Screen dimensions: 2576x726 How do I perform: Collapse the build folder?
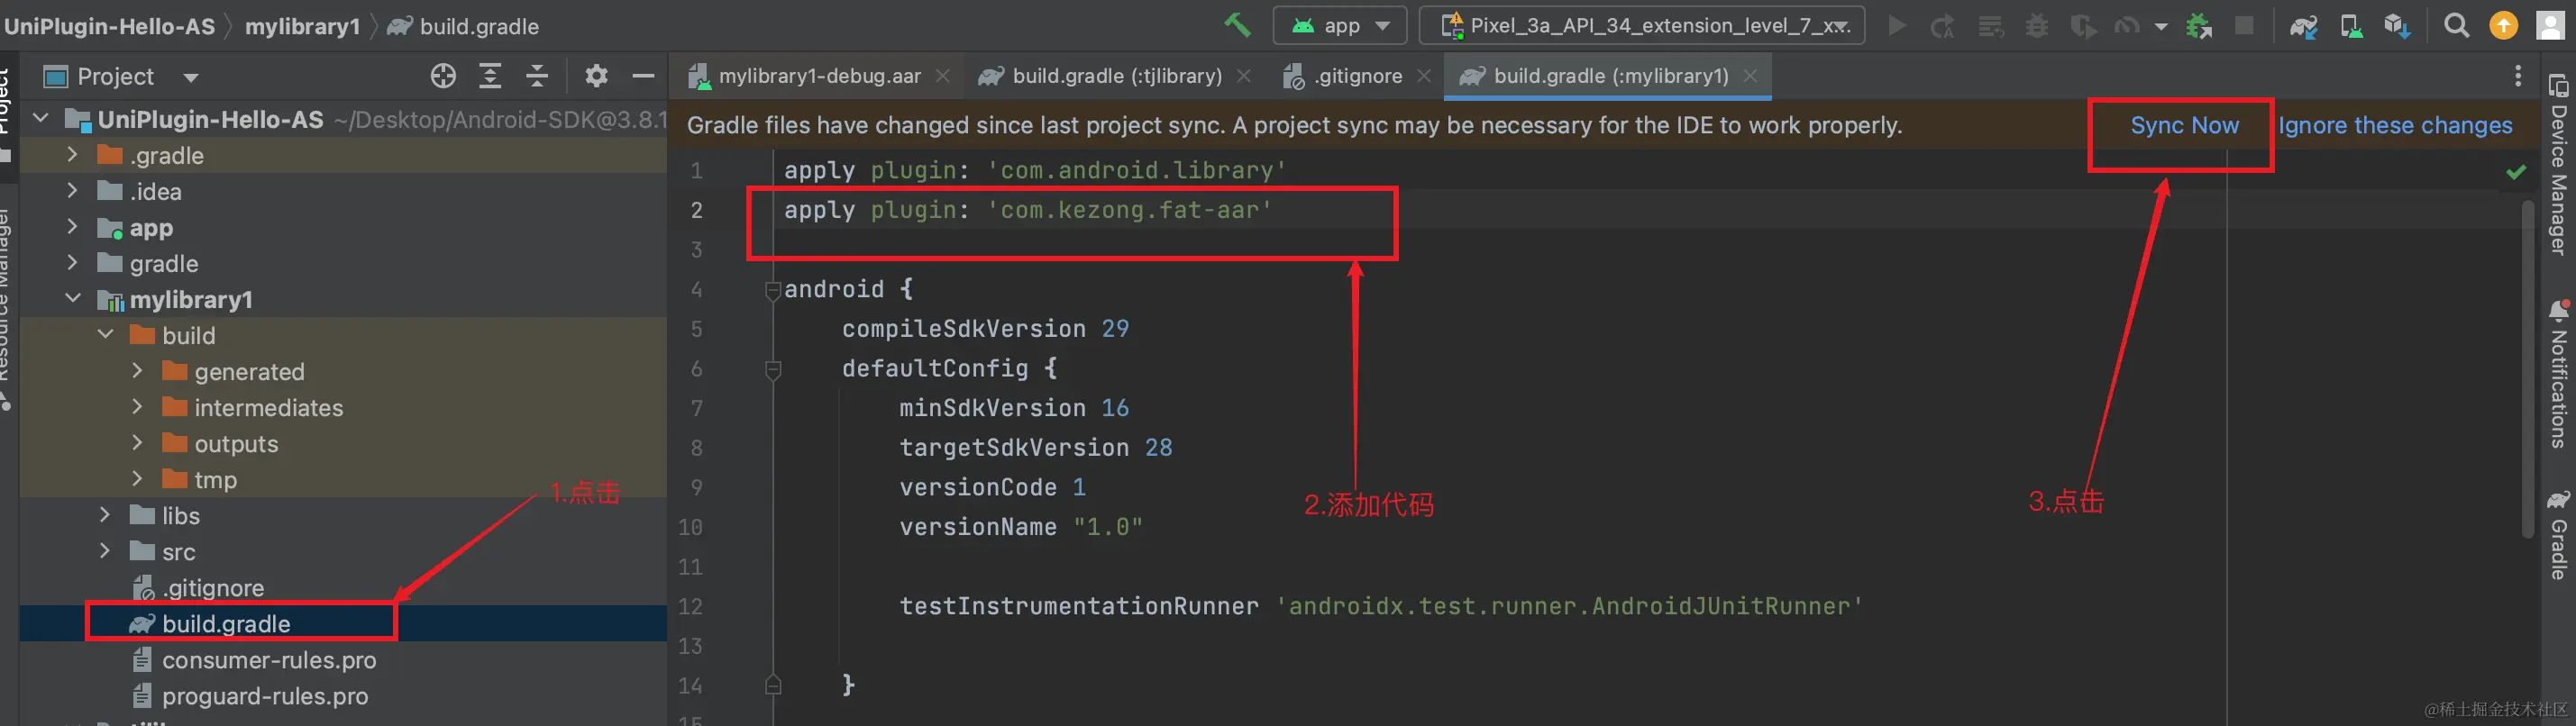pyautogui.click(x=105, y=335)
